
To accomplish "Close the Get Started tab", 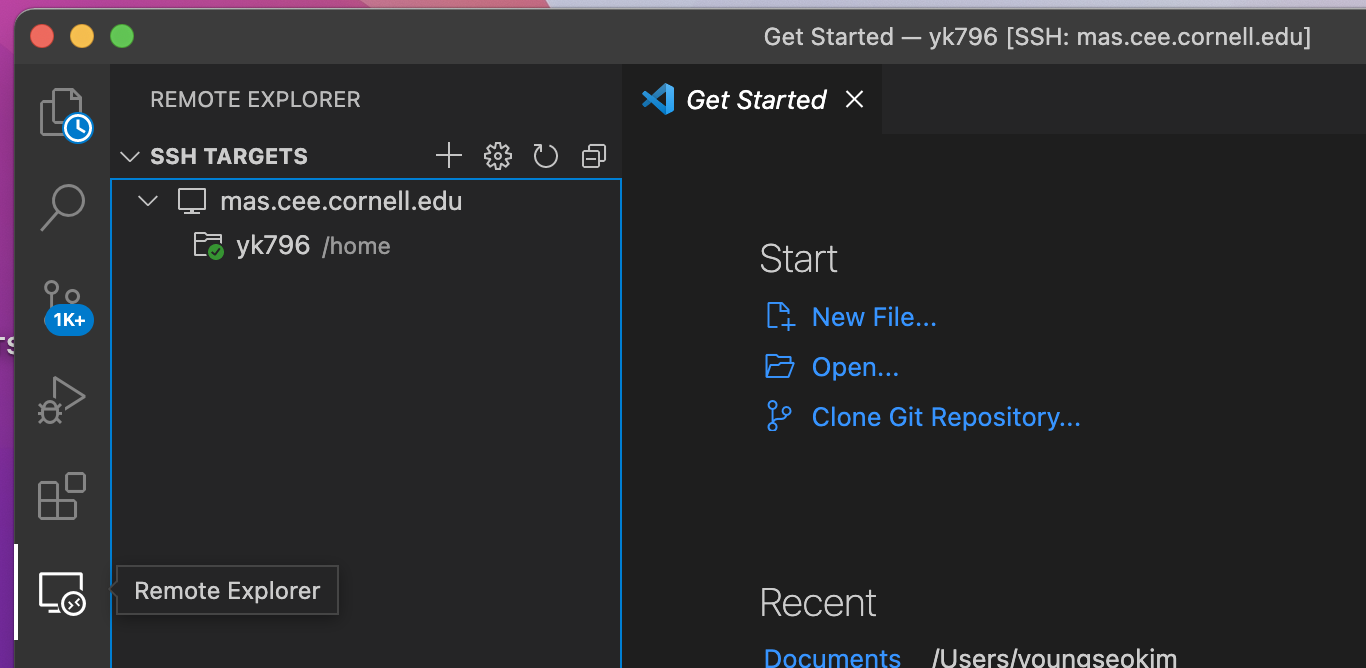I will pos(854,99).
